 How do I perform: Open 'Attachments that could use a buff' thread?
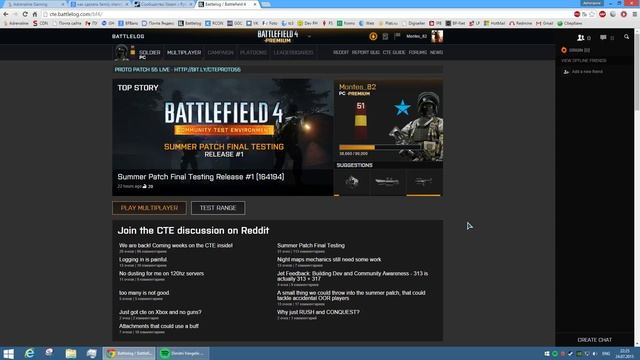click(x=159, y=326)
